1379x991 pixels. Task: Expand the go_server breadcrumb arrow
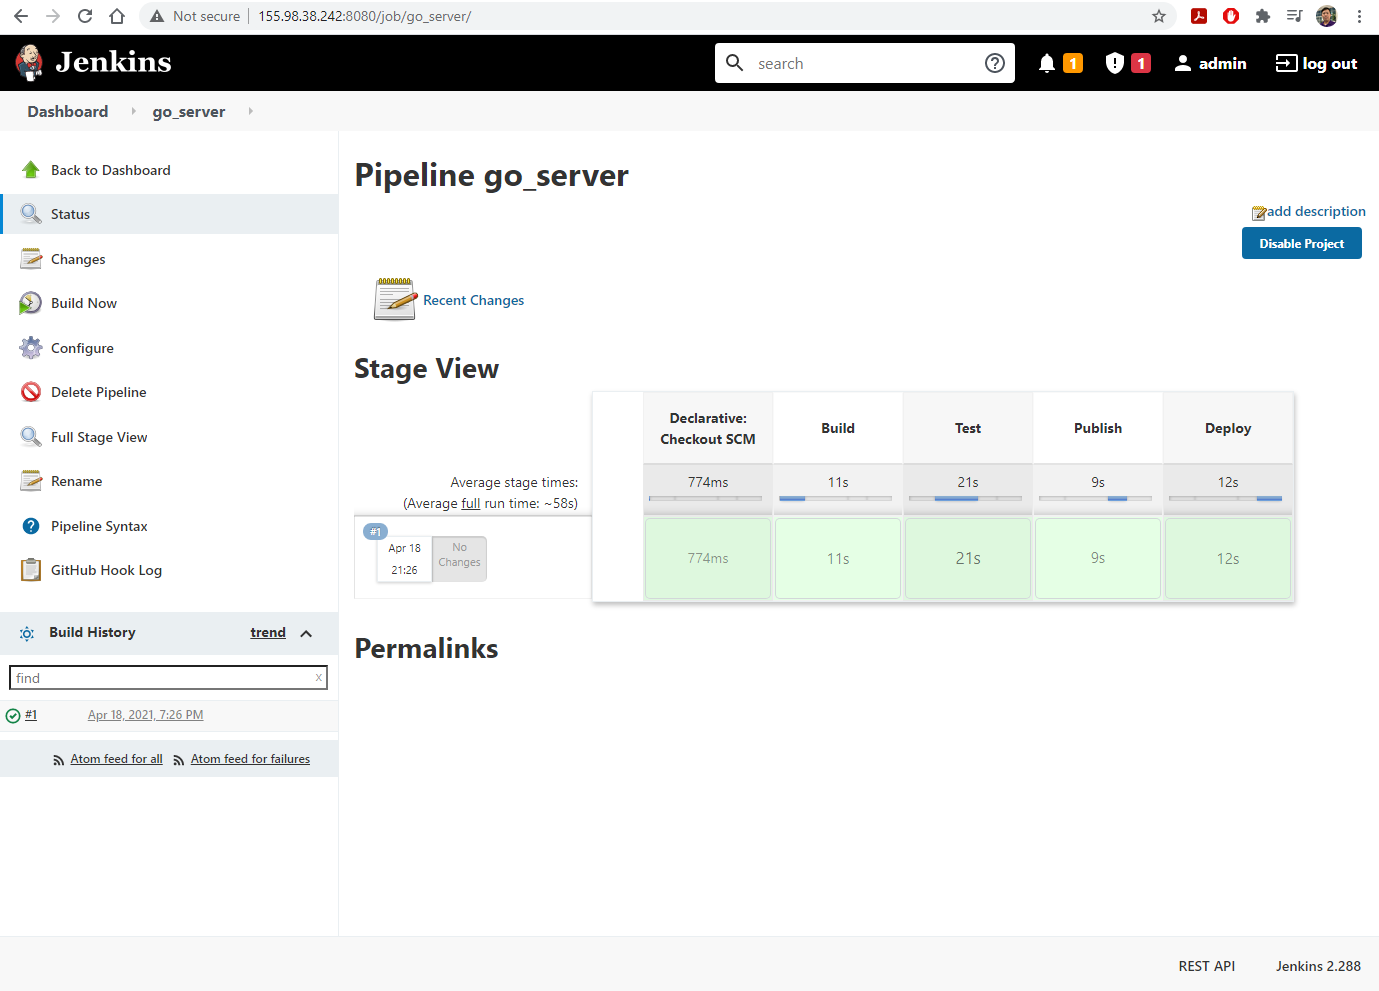pyautogui.click(x=250, y=112)
